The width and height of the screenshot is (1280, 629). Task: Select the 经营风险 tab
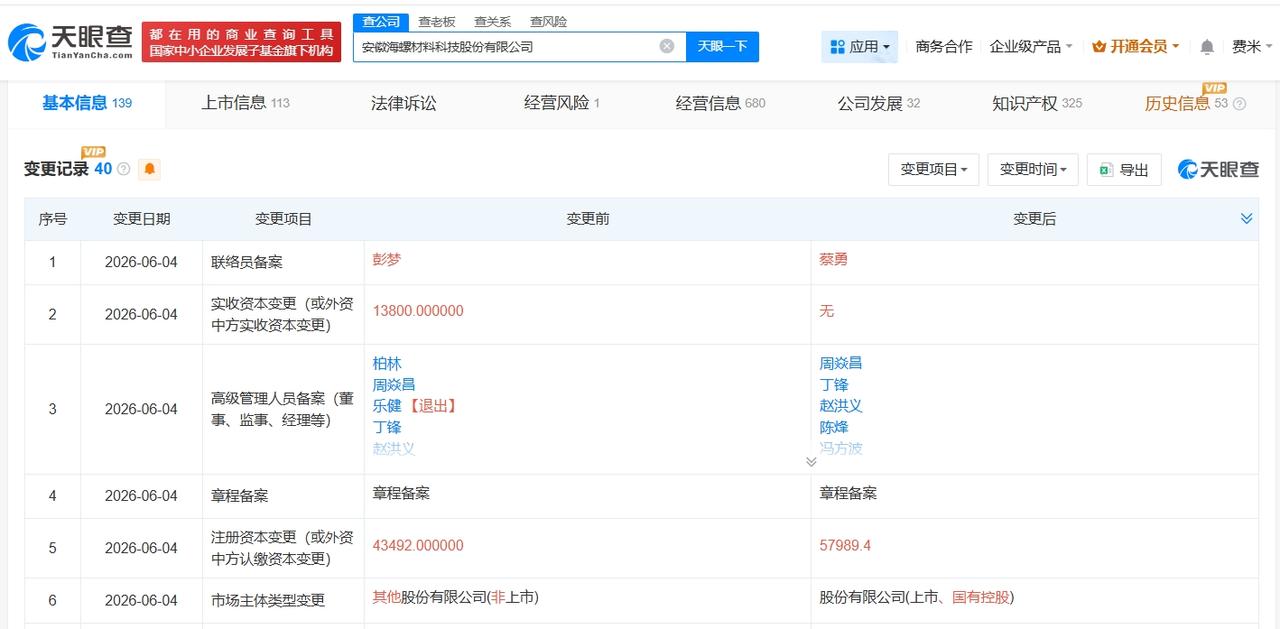[x=562, y=103]
